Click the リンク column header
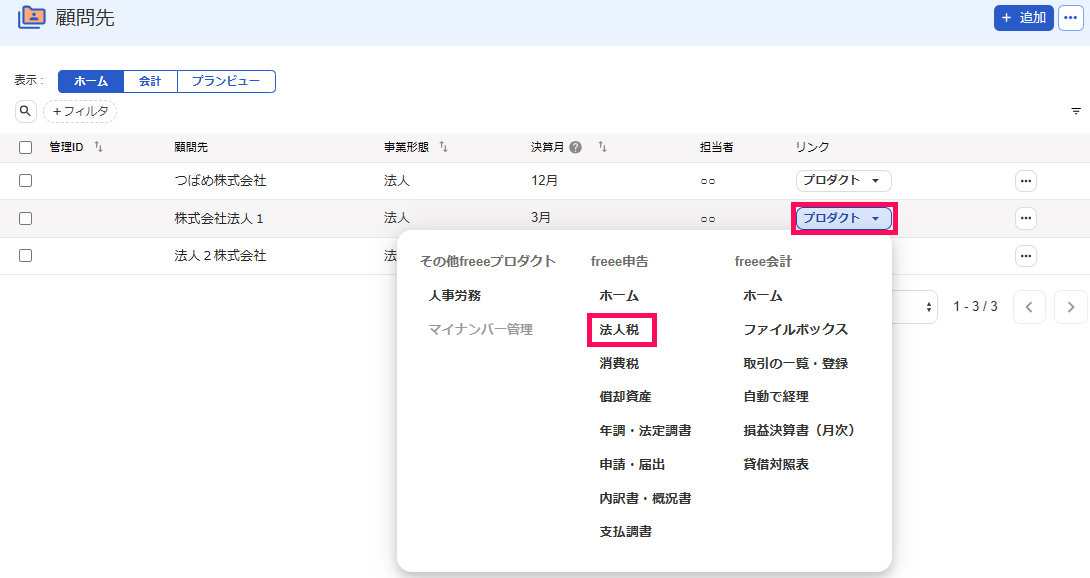This screenshot has width=1090, height=578. pos(812,147)
